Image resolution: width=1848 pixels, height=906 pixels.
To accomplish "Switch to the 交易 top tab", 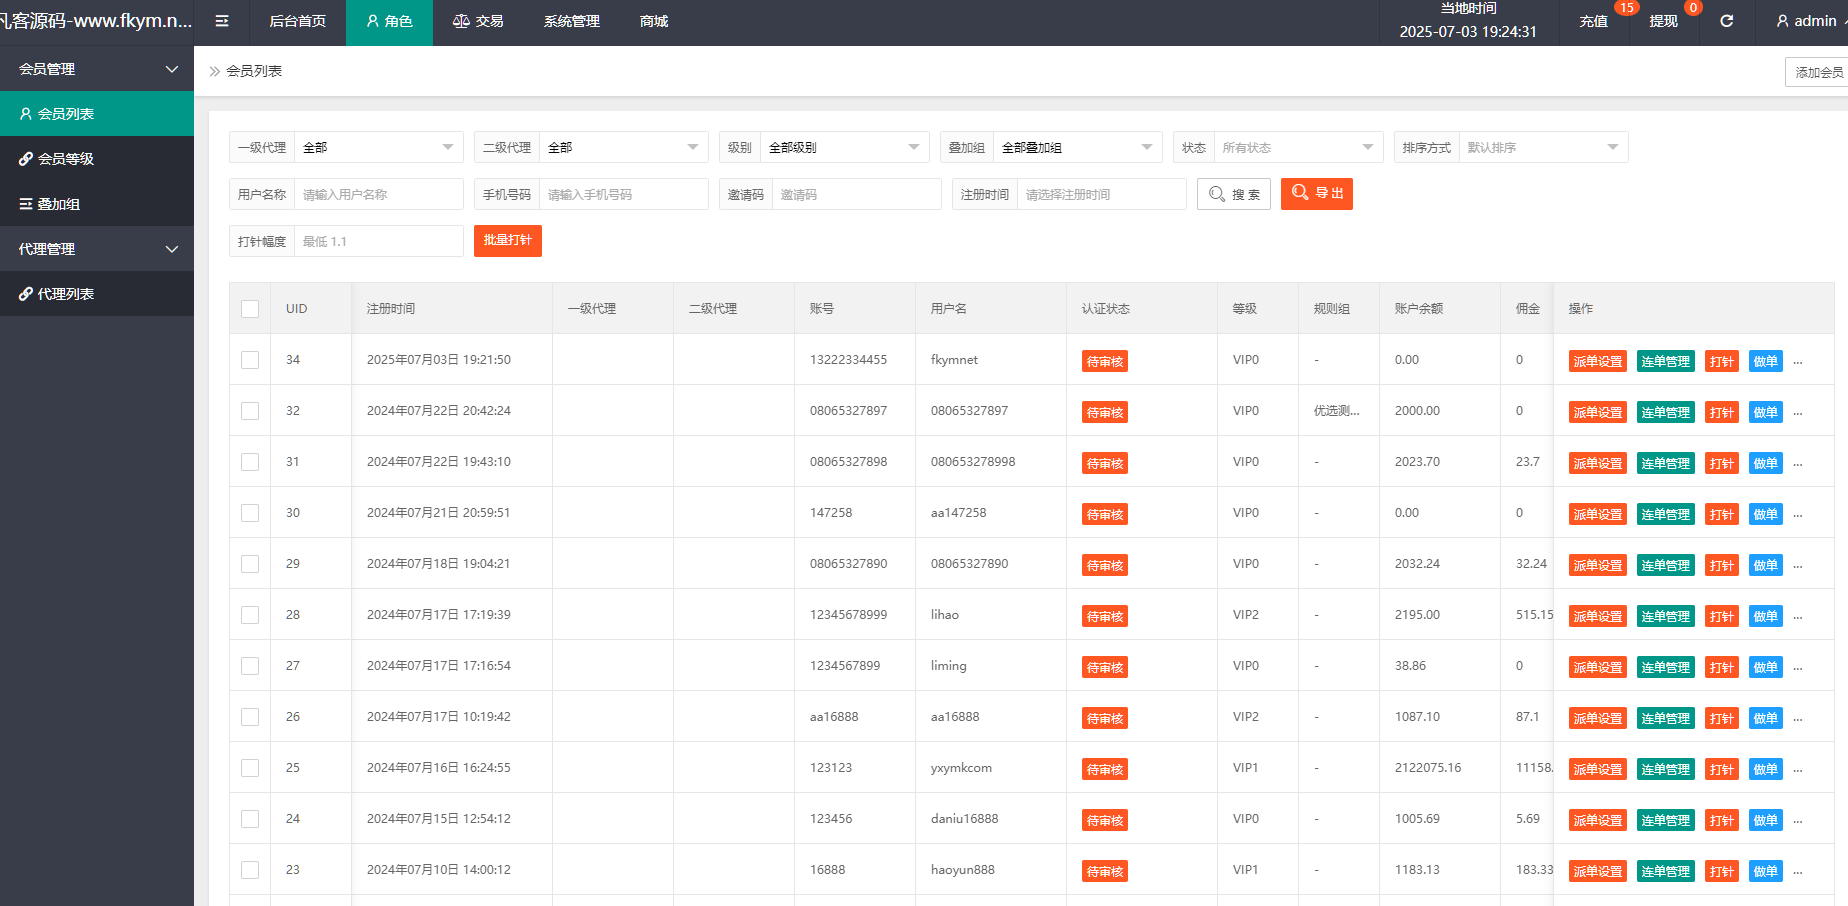I will pyautogui.click(x=478, y=21).
